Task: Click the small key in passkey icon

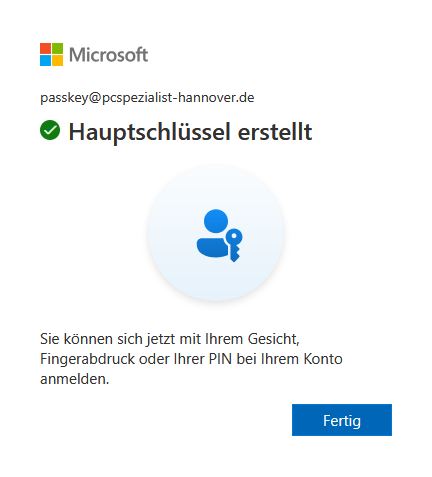Action: (x=234, y=245)
